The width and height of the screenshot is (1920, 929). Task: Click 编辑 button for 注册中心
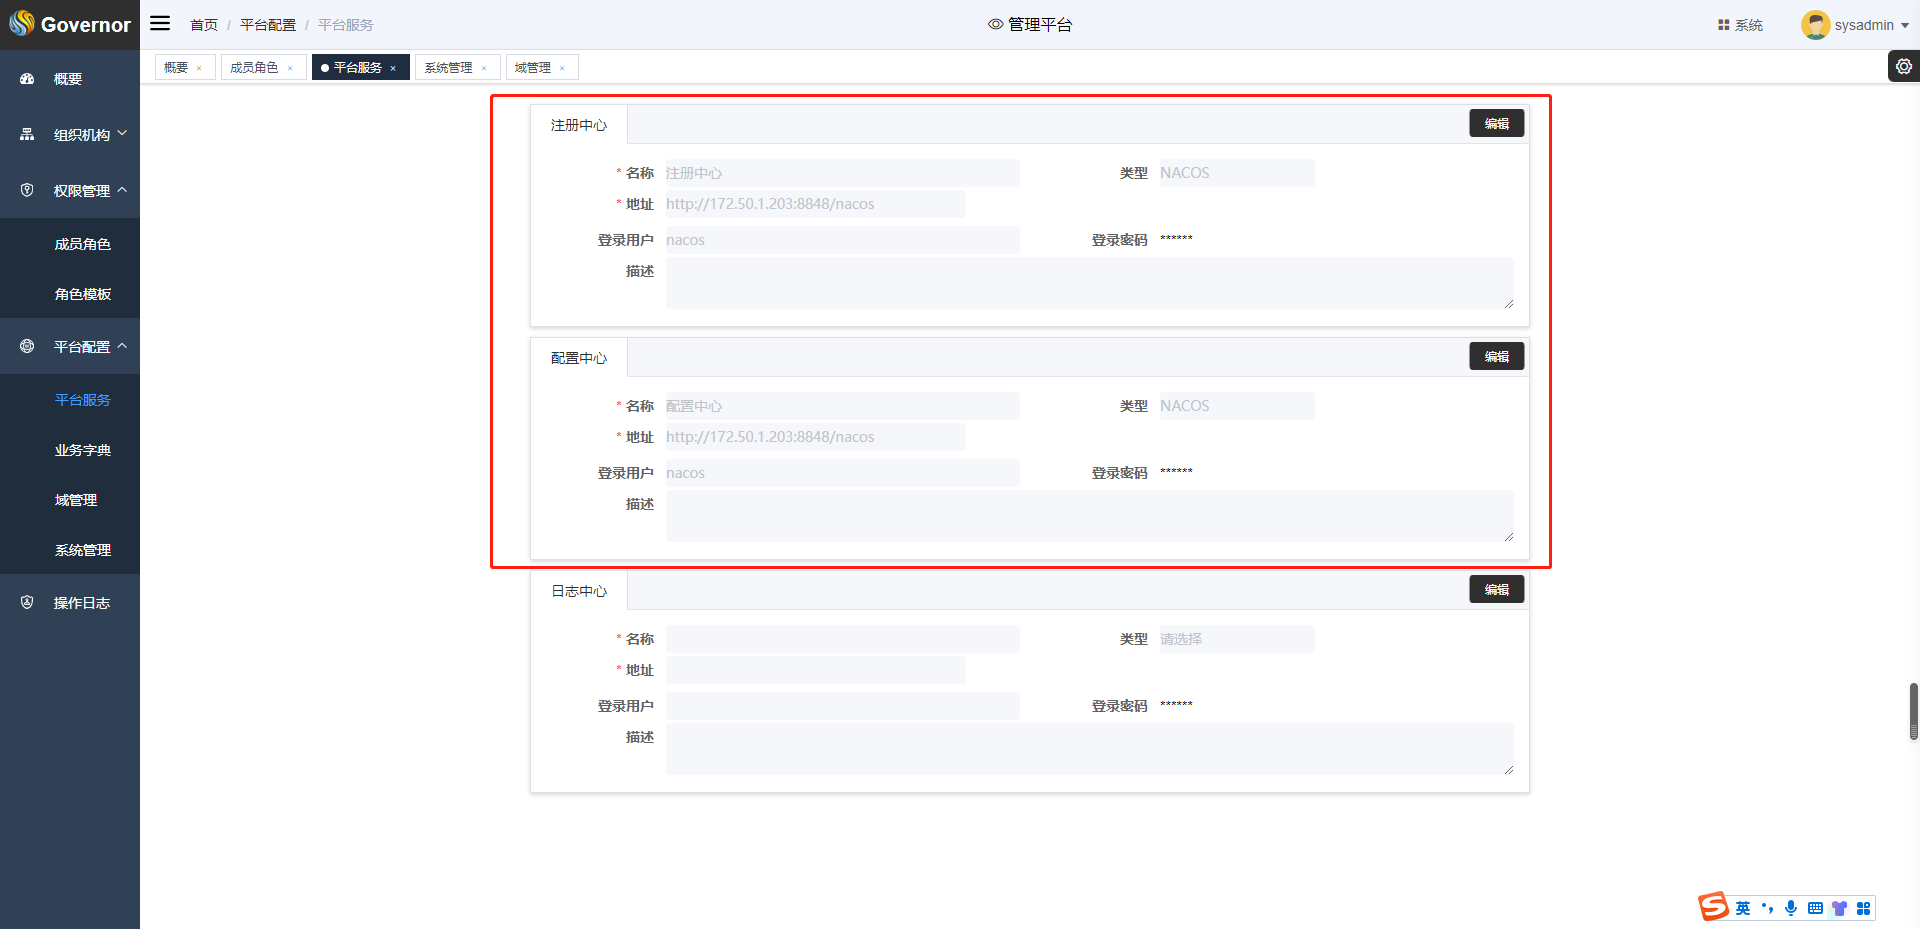coord(1497,123)
